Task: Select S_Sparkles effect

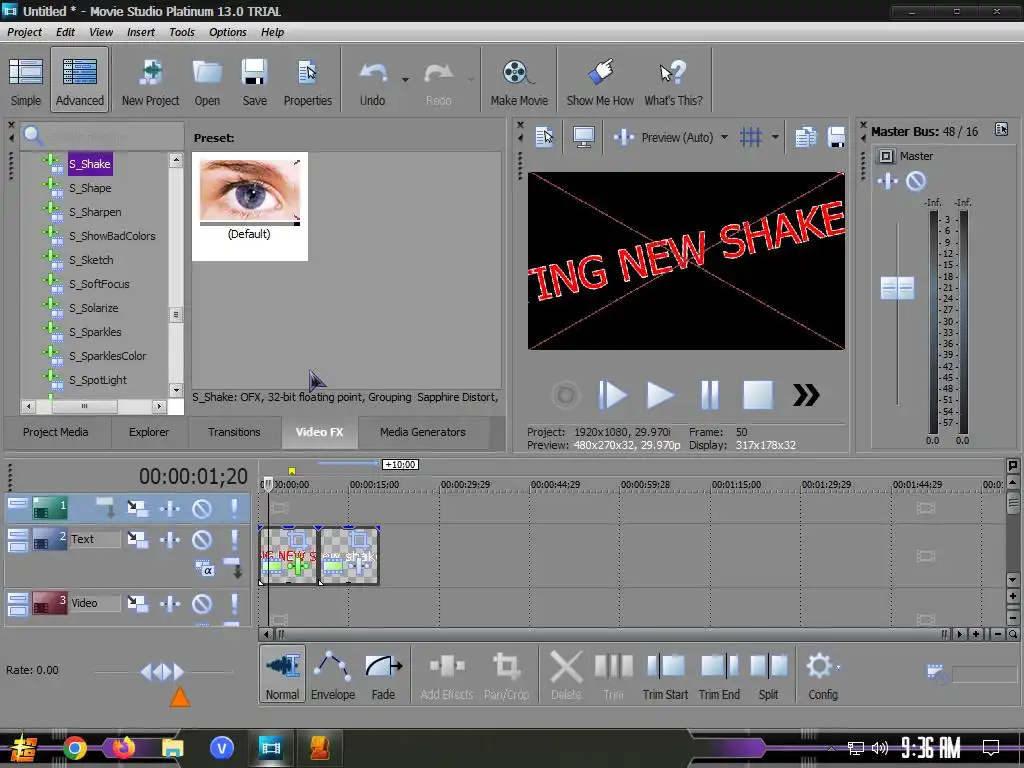Action: 95,332
